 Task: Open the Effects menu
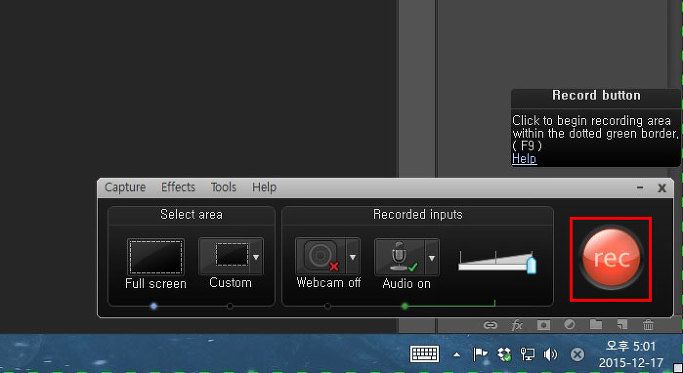[x=178, y=187]
